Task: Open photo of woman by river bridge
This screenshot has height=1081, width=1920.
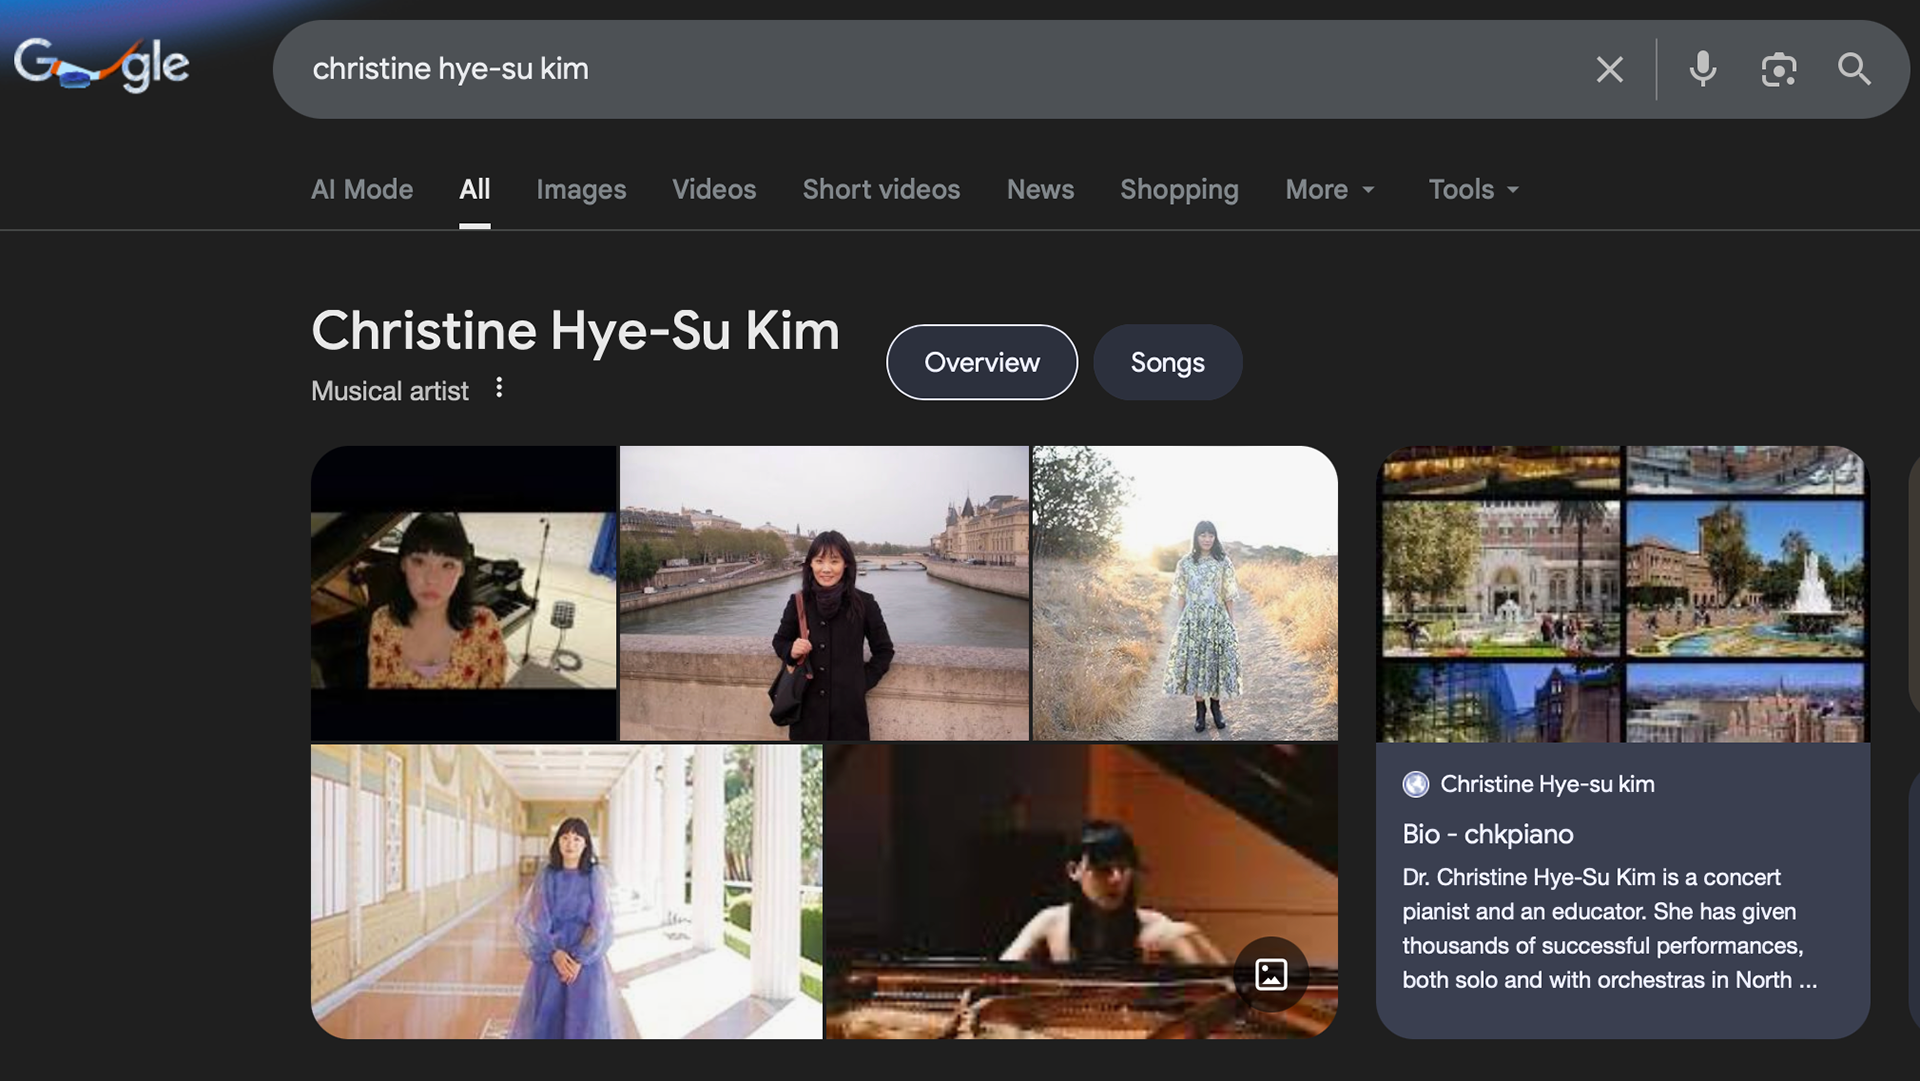Action: 824,593
